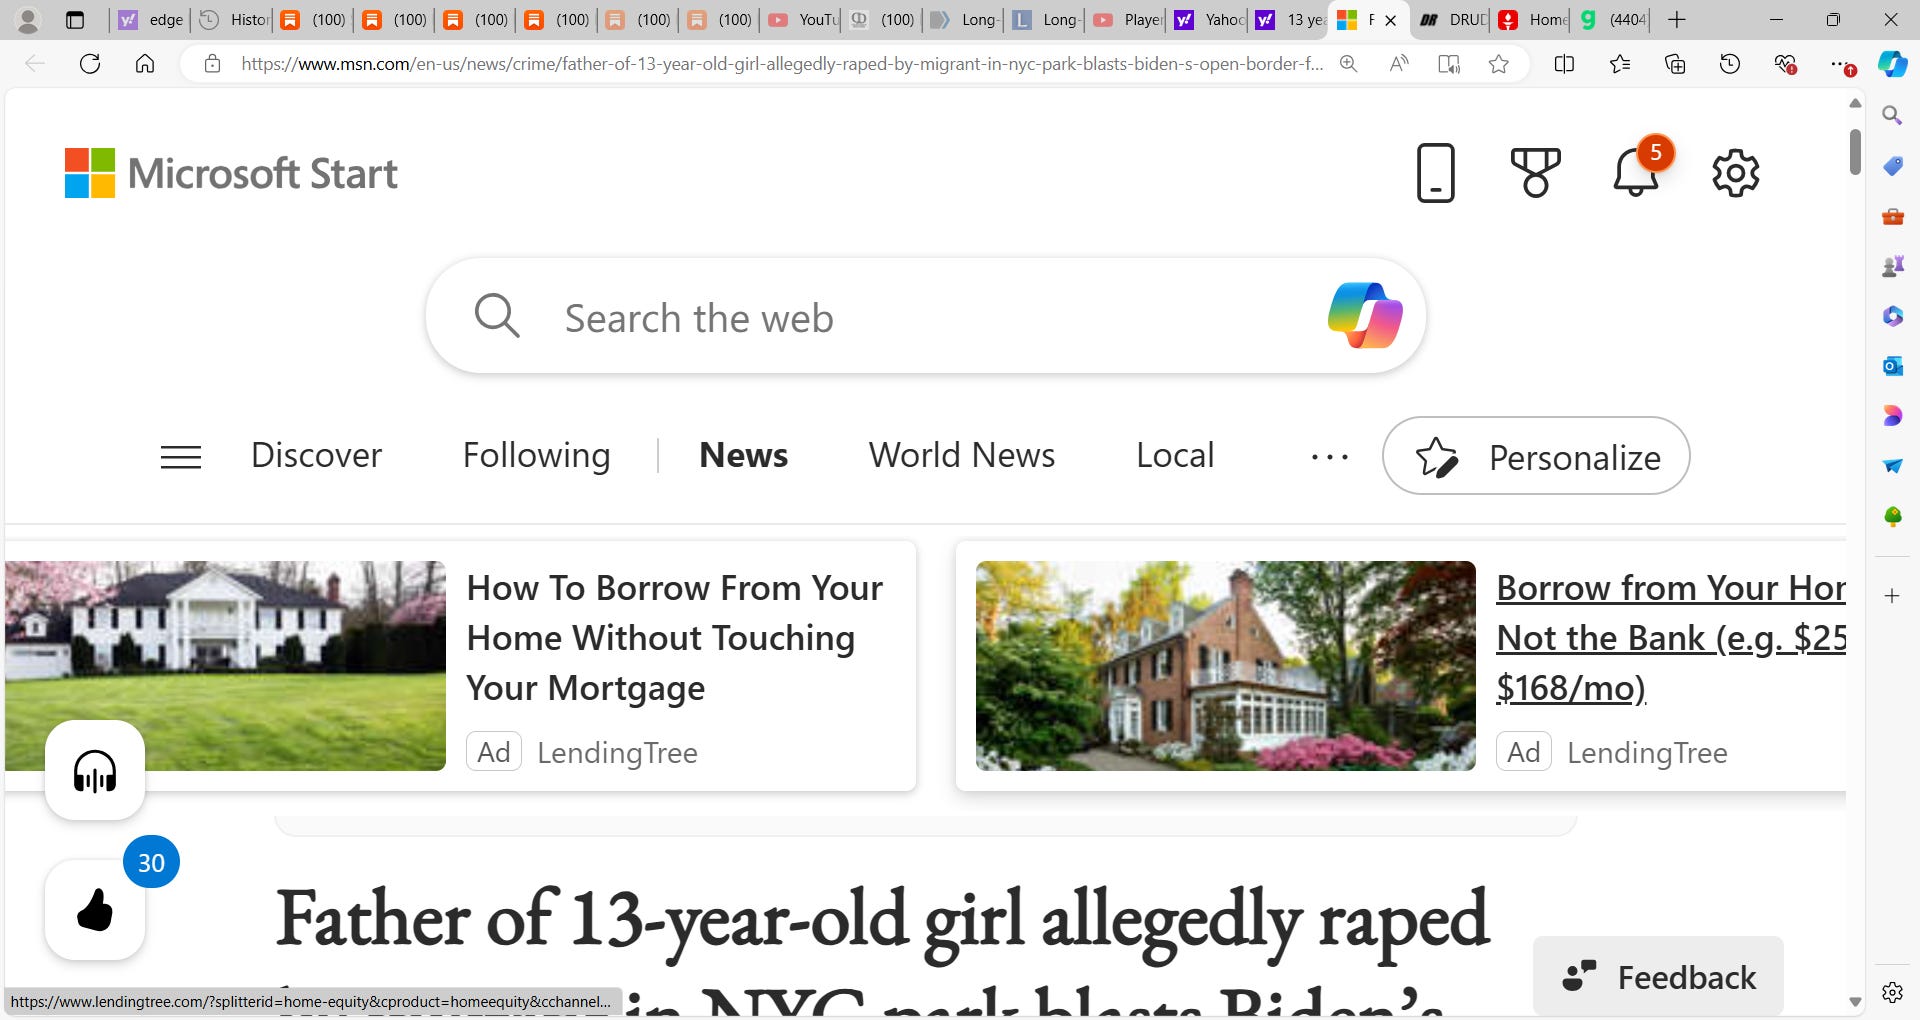
Task: Click the scroll up arrow
Action: pyautogui.click(x=1855, y=103)
